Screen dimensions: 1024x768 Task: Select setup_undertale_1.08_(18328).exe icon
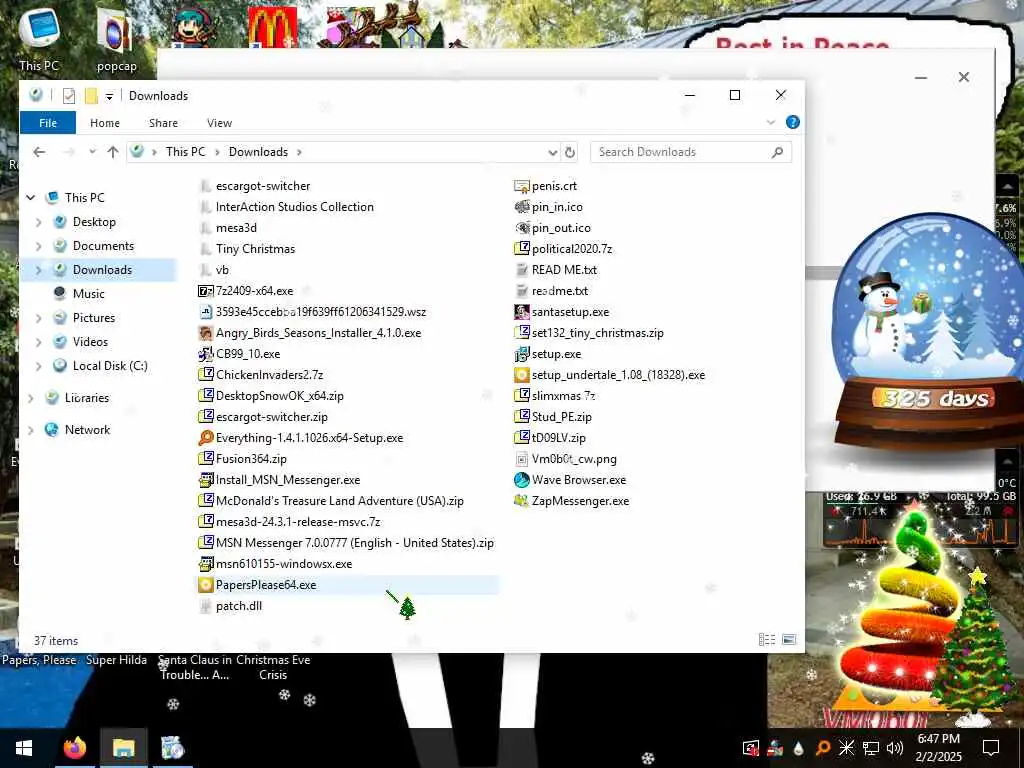click(x=522, y=375)
